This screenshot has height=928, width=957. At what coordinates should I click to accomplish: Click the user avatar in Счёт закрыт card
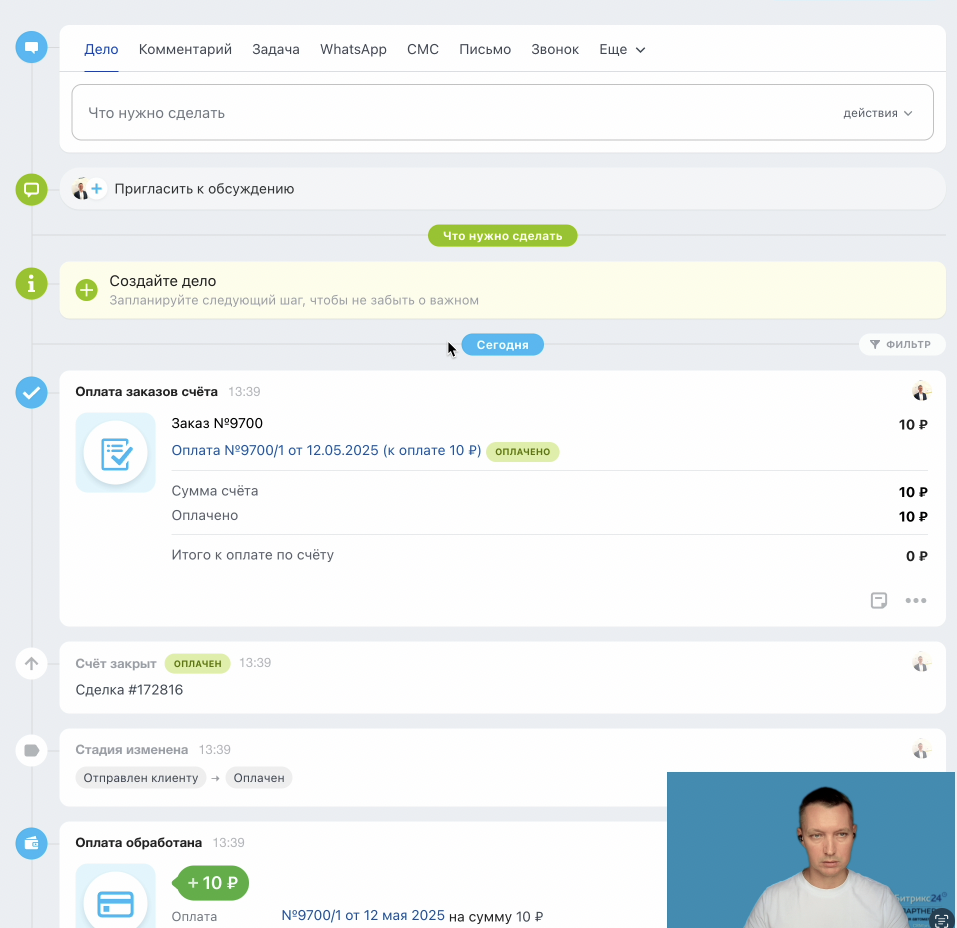[921, 662]
